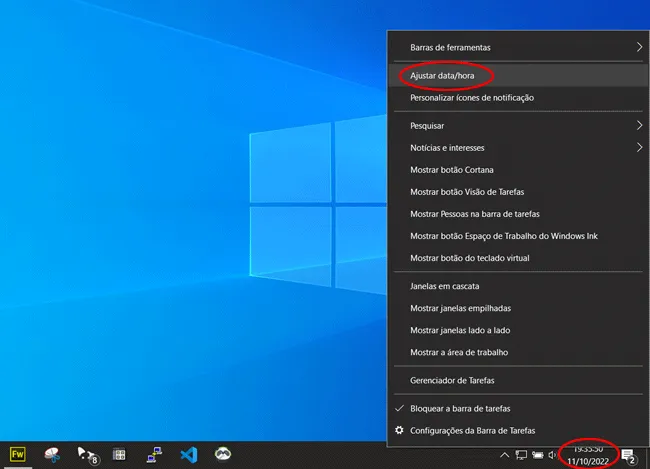
Task: Choose Personalizar ícones de notificação
Action: point(518,97)
